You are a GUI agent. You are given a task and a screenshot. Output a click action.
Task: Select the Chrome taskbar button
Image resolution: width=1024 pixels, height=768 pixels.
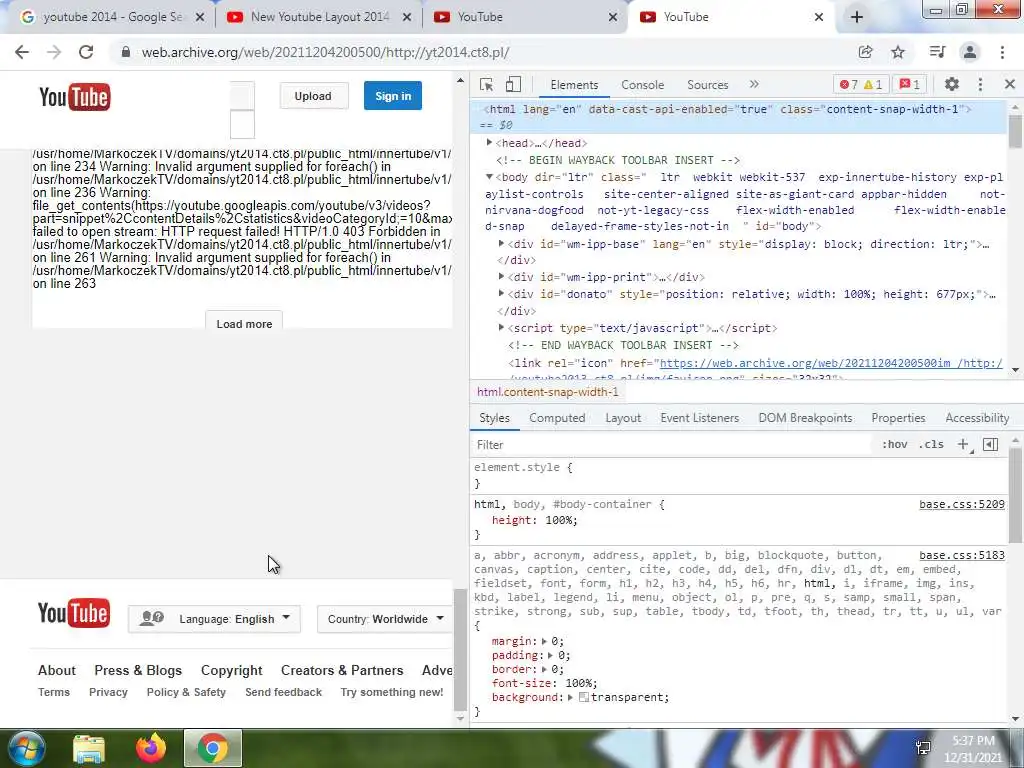(213, 748)
